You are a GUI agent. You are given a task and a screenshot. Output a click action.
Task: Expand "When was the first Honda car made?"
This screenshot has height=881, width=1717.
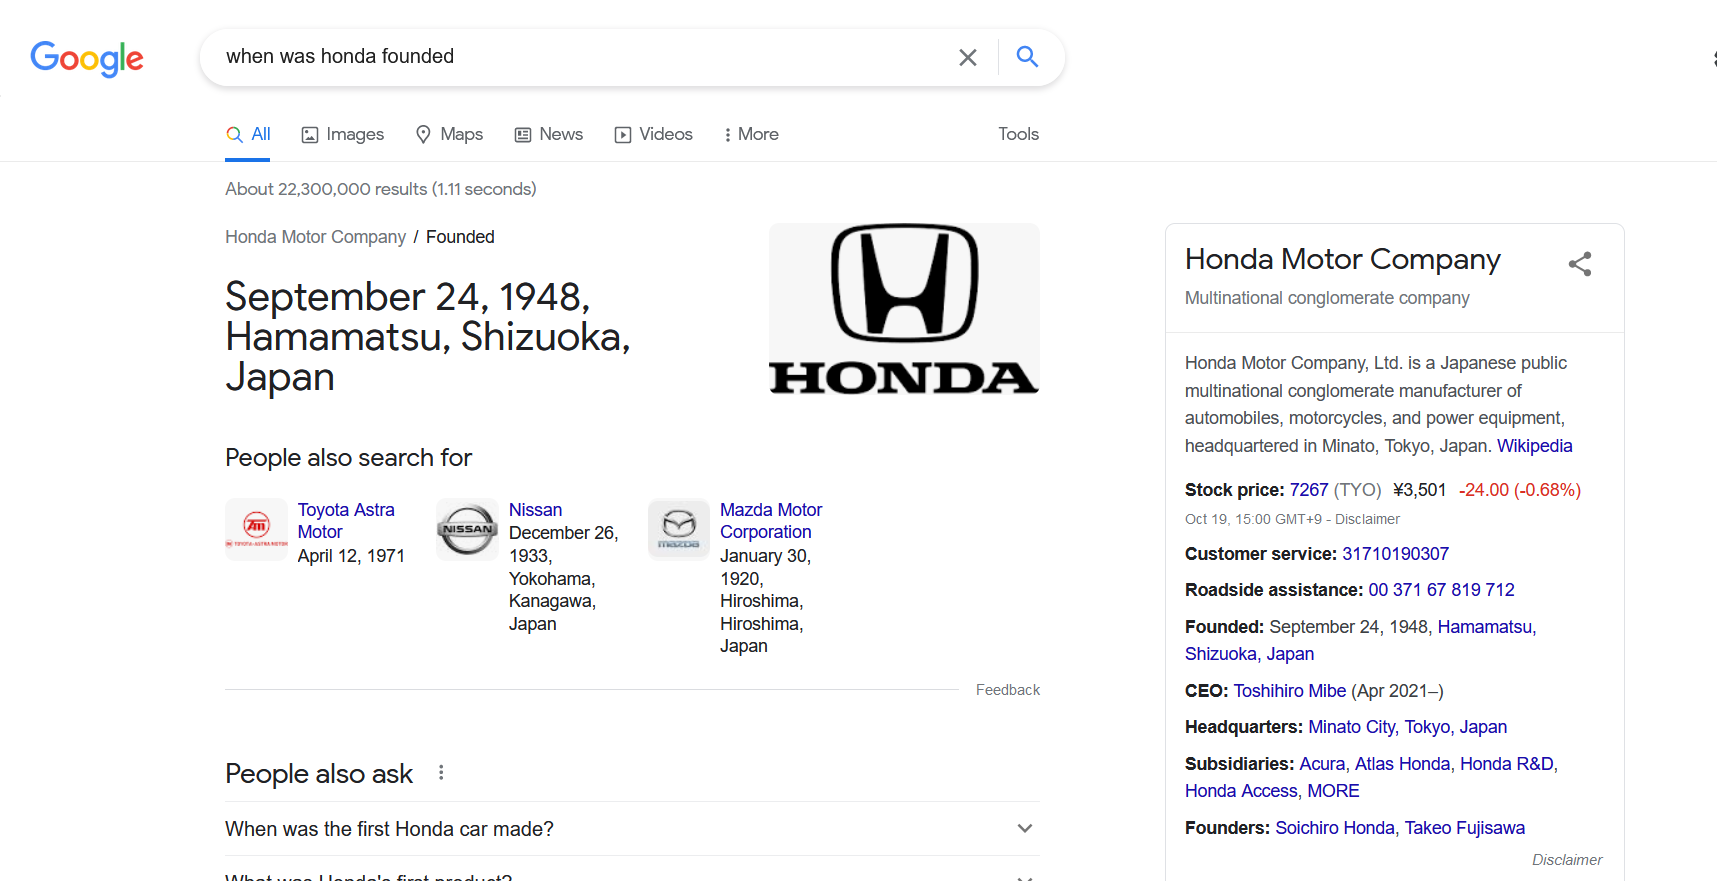tap(1024, 828)
